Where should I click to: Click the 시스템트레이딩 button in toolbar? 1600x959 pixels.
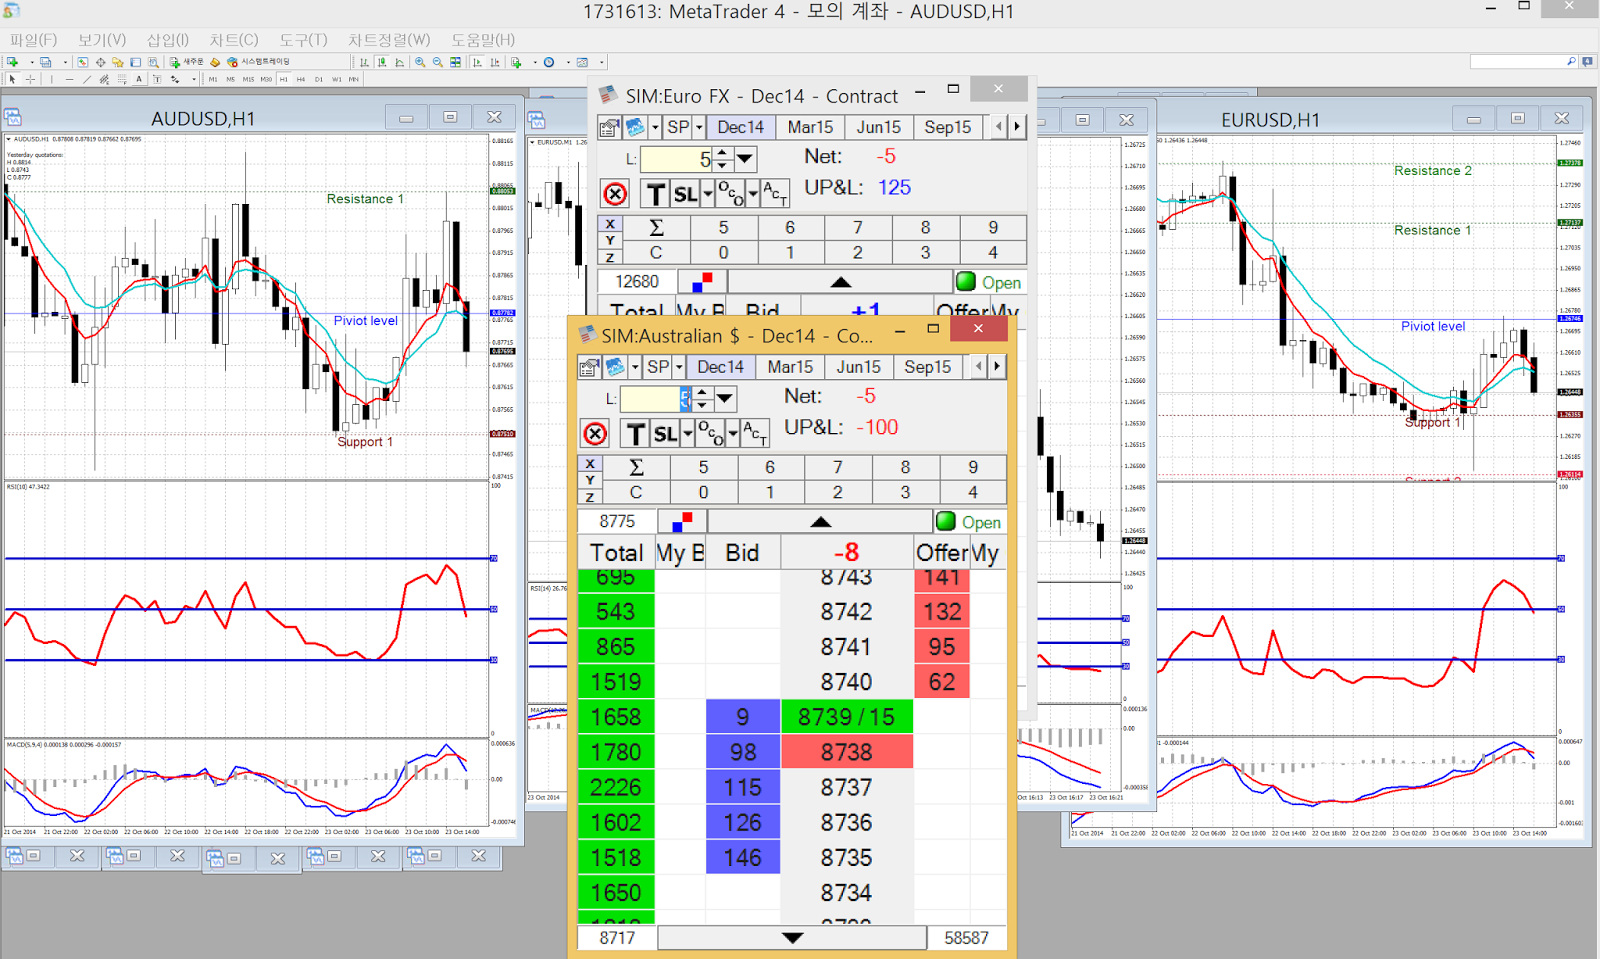(x=259, y=62)
